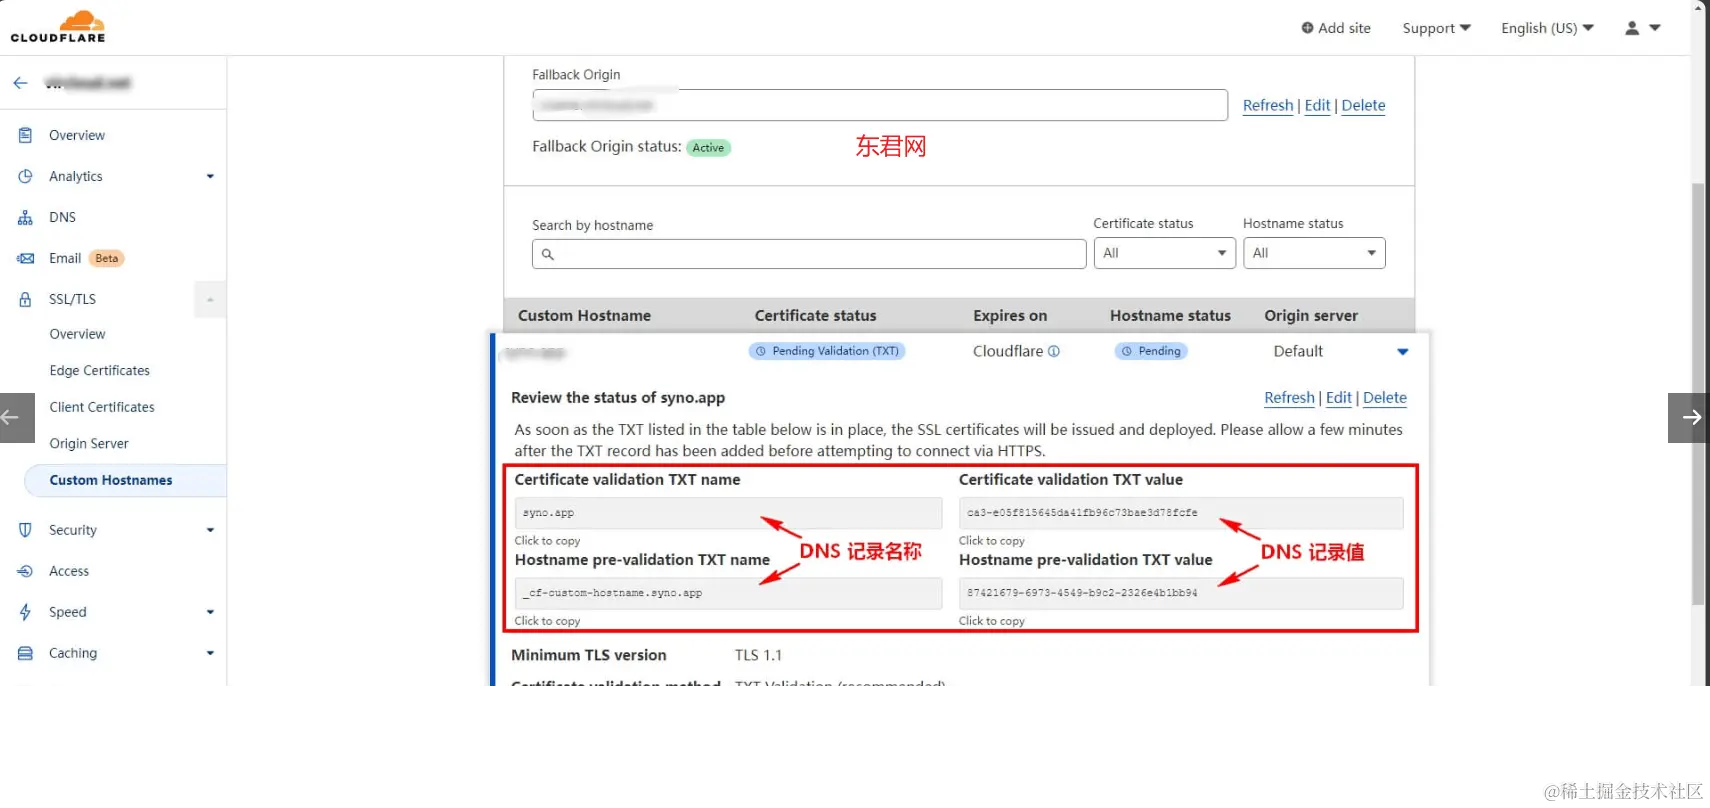This screenshot has width=1710, height=808.
Task: Expand the Security submenu
Action: coord(210,530)
